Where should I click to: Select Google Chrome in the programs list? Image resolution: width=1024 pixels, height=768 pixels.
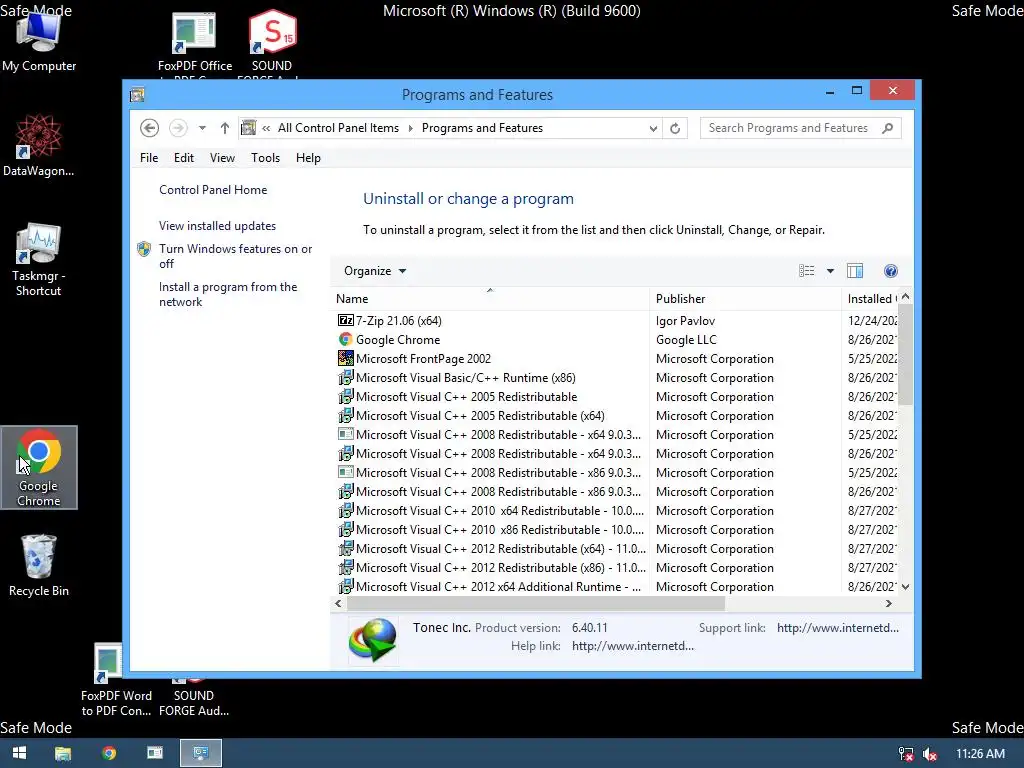click(398, 340)
